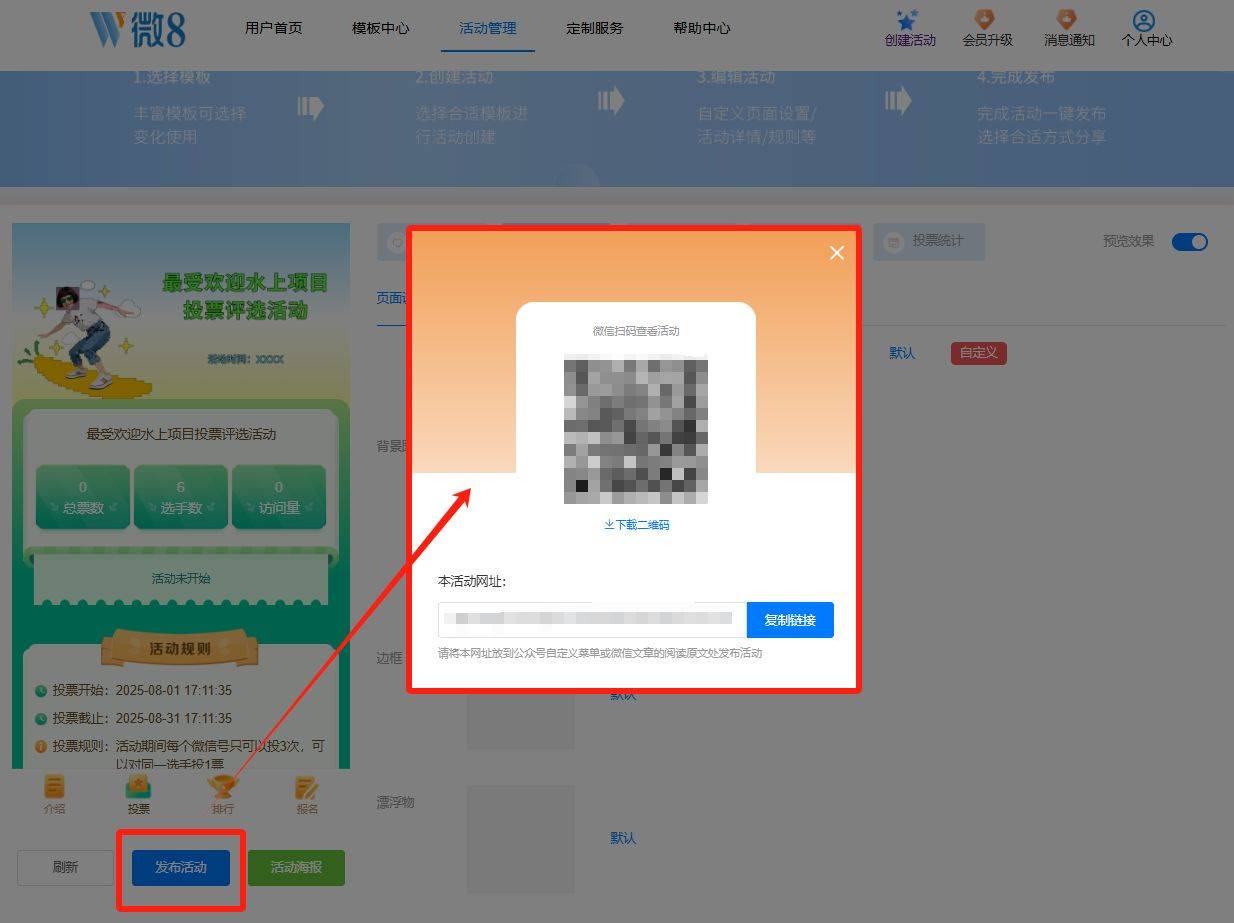Click the 选手数 counter card
The width and height of the screenshot is (1234, 923).
click(x=181, y=497)
